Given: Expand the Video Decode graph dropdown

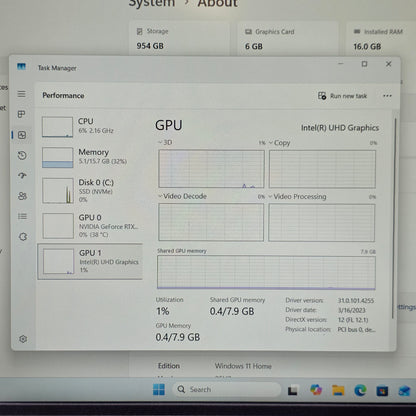Looking at the screenshot, I should pyautogui.click(x=182, y=196).
